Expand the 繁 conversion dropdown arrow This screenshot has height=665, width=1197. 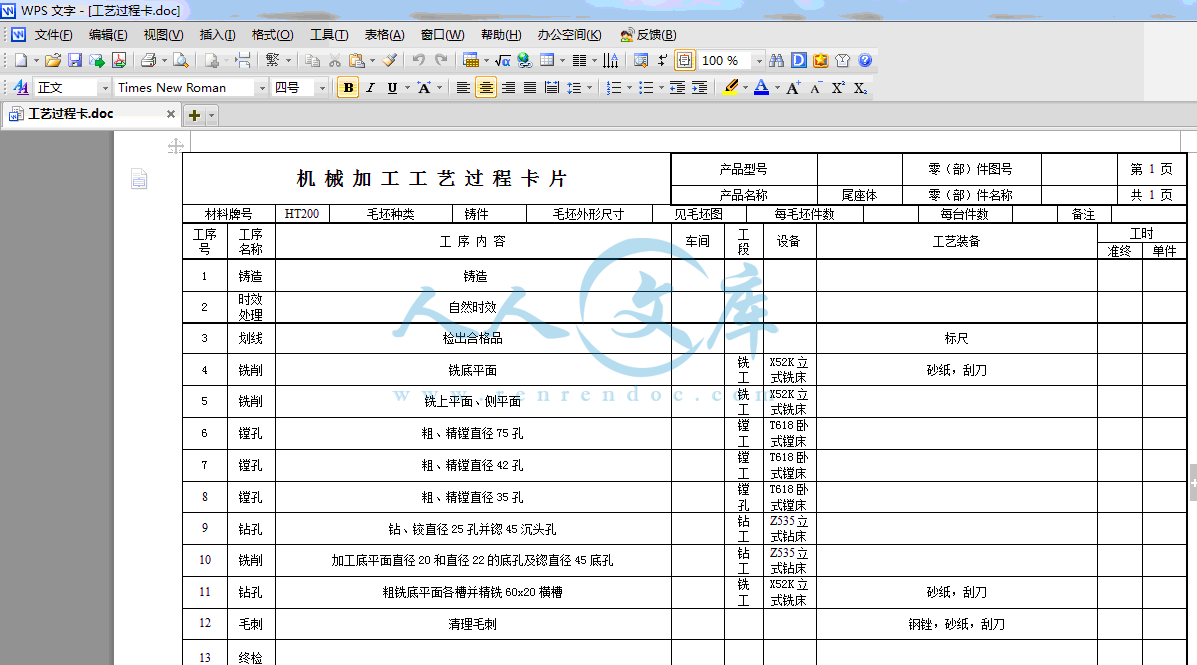coord(289,60)
